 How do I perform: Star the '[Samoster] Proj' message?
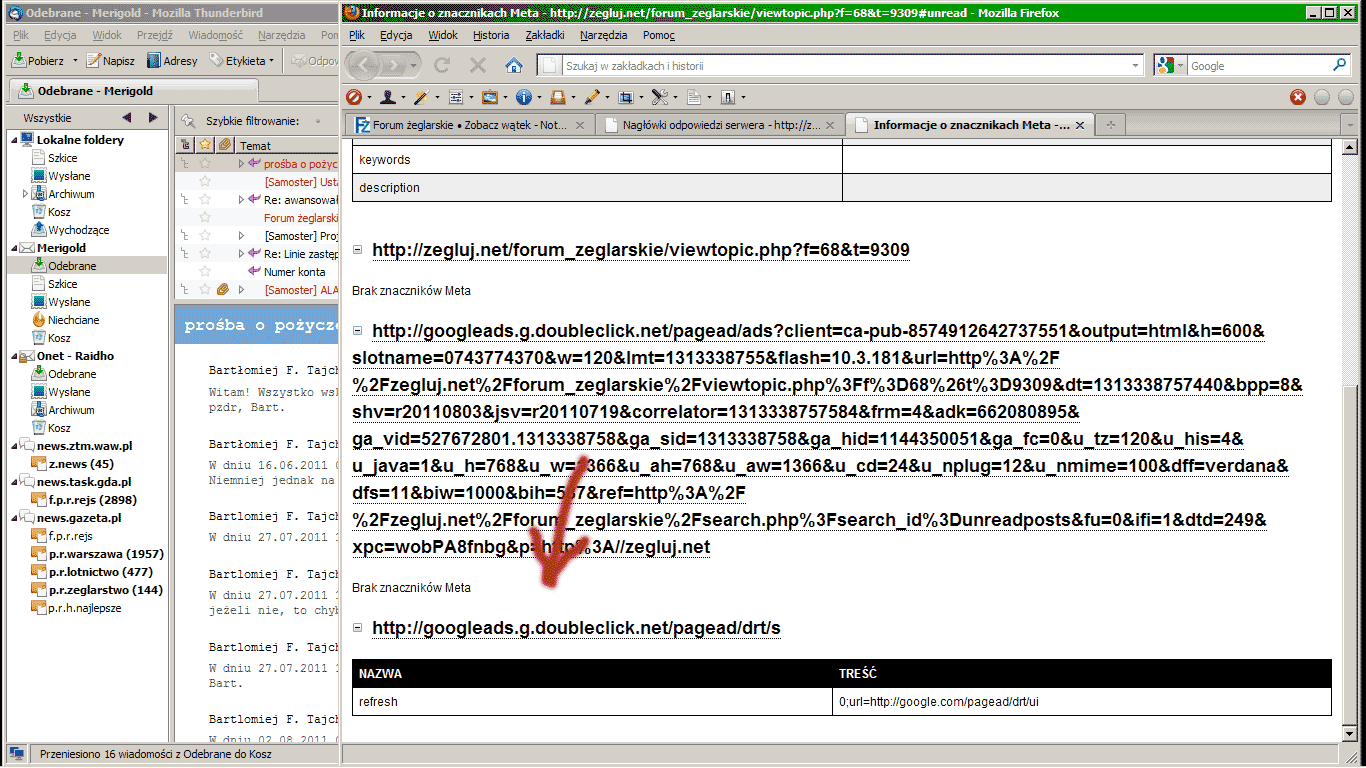pos(205,235)
